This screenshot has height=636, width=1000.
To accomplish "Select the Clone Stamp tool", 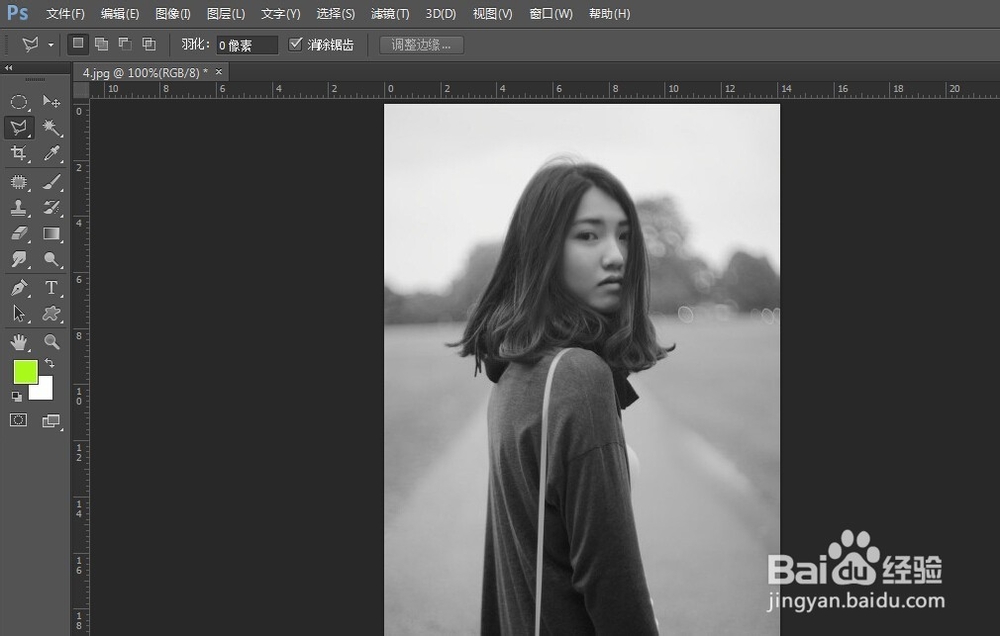I will pos(18,208).
